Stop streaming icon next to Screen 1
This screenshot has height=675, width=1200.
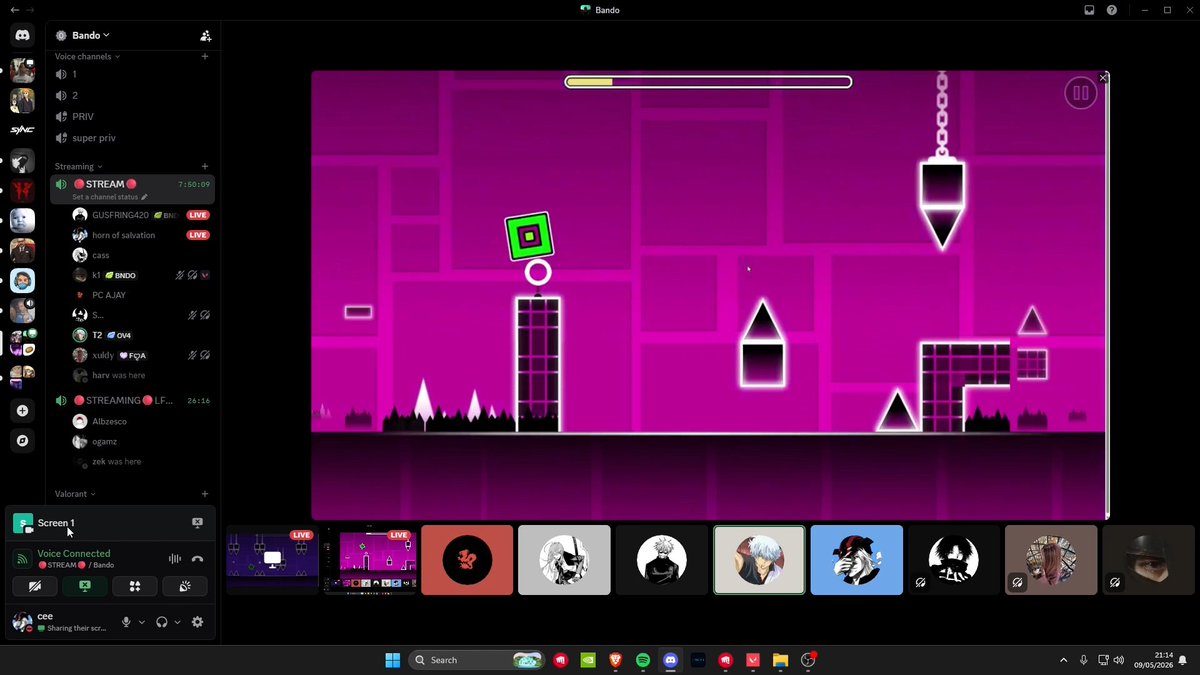pyautogui.click(x=197, y=522)
